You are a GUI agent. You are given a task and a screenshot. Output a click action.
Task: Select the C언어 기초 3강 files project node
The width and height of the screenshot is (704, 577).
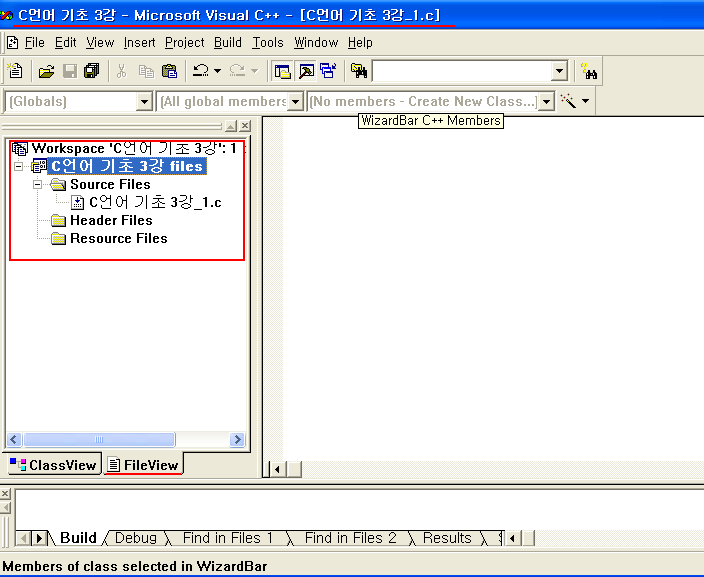[x=127, y=166]
